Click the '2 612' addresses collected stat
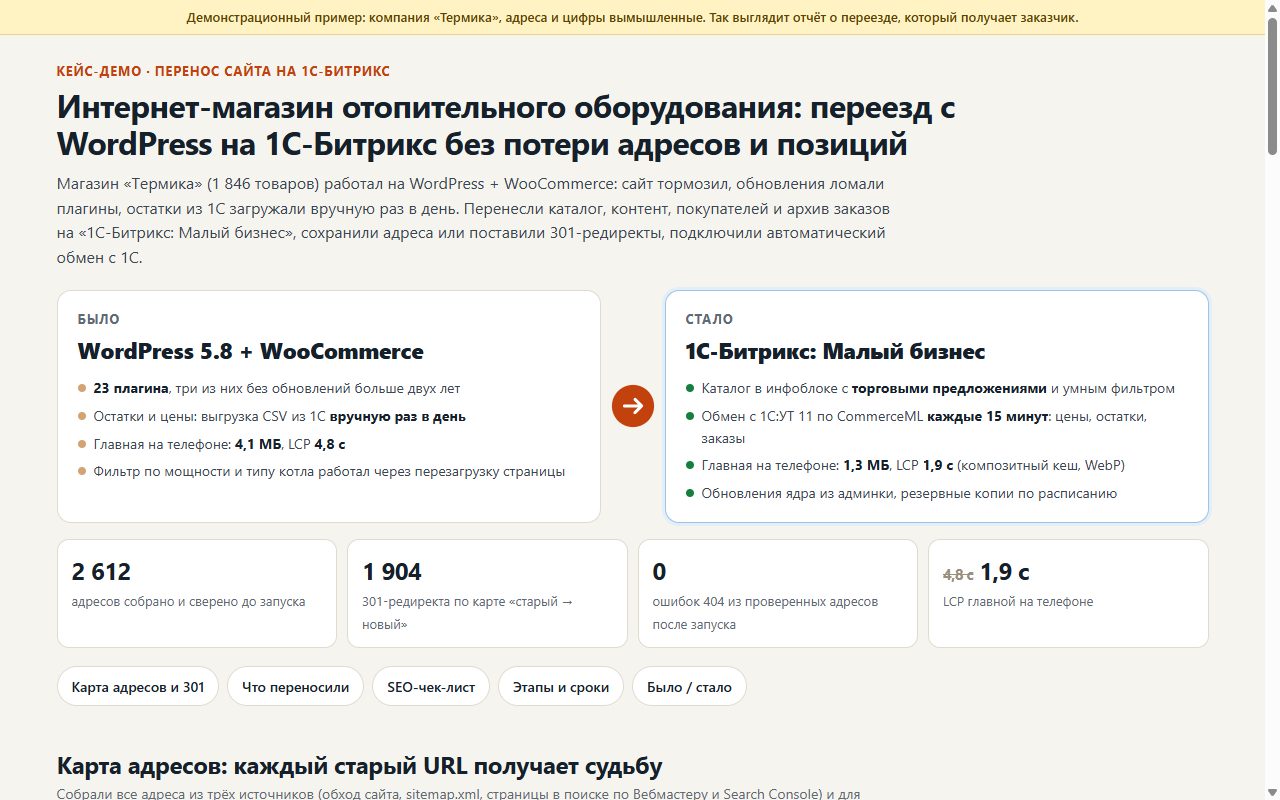The height and width of the screenshot is (800, 1280). tap(101, 572)
